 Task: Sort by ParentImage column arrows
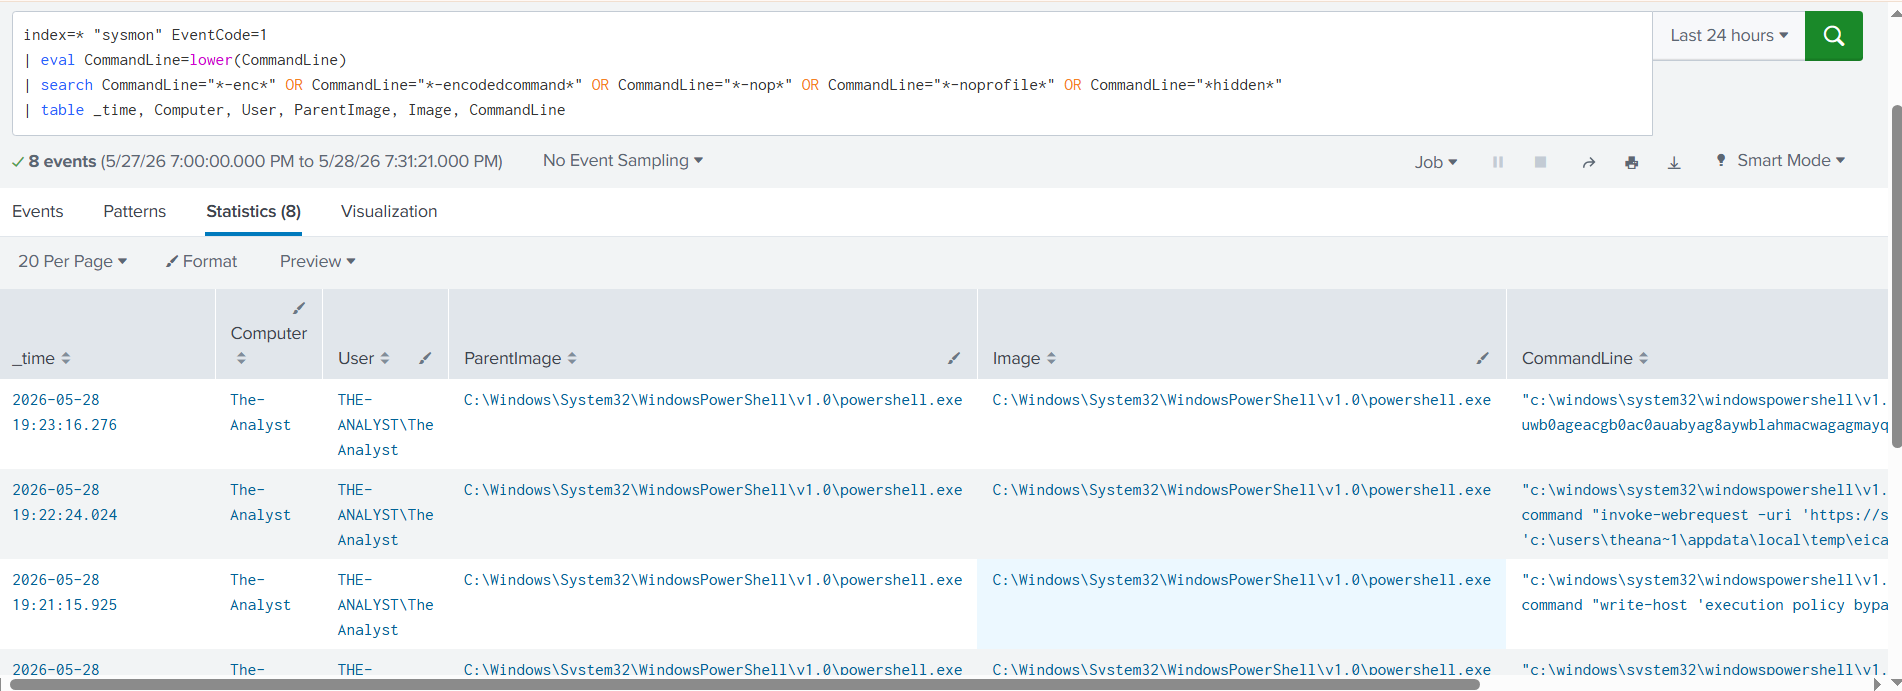572,358
